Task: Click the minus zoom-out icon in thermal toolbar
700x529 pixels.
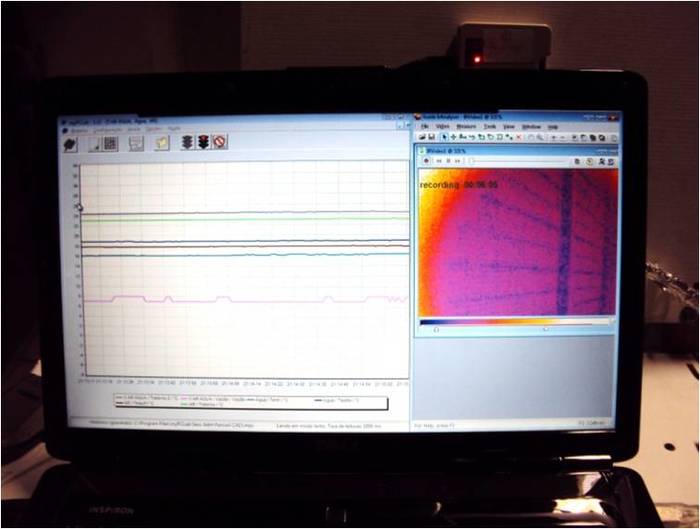Action: pyautogui.click(x=562, y=138)
